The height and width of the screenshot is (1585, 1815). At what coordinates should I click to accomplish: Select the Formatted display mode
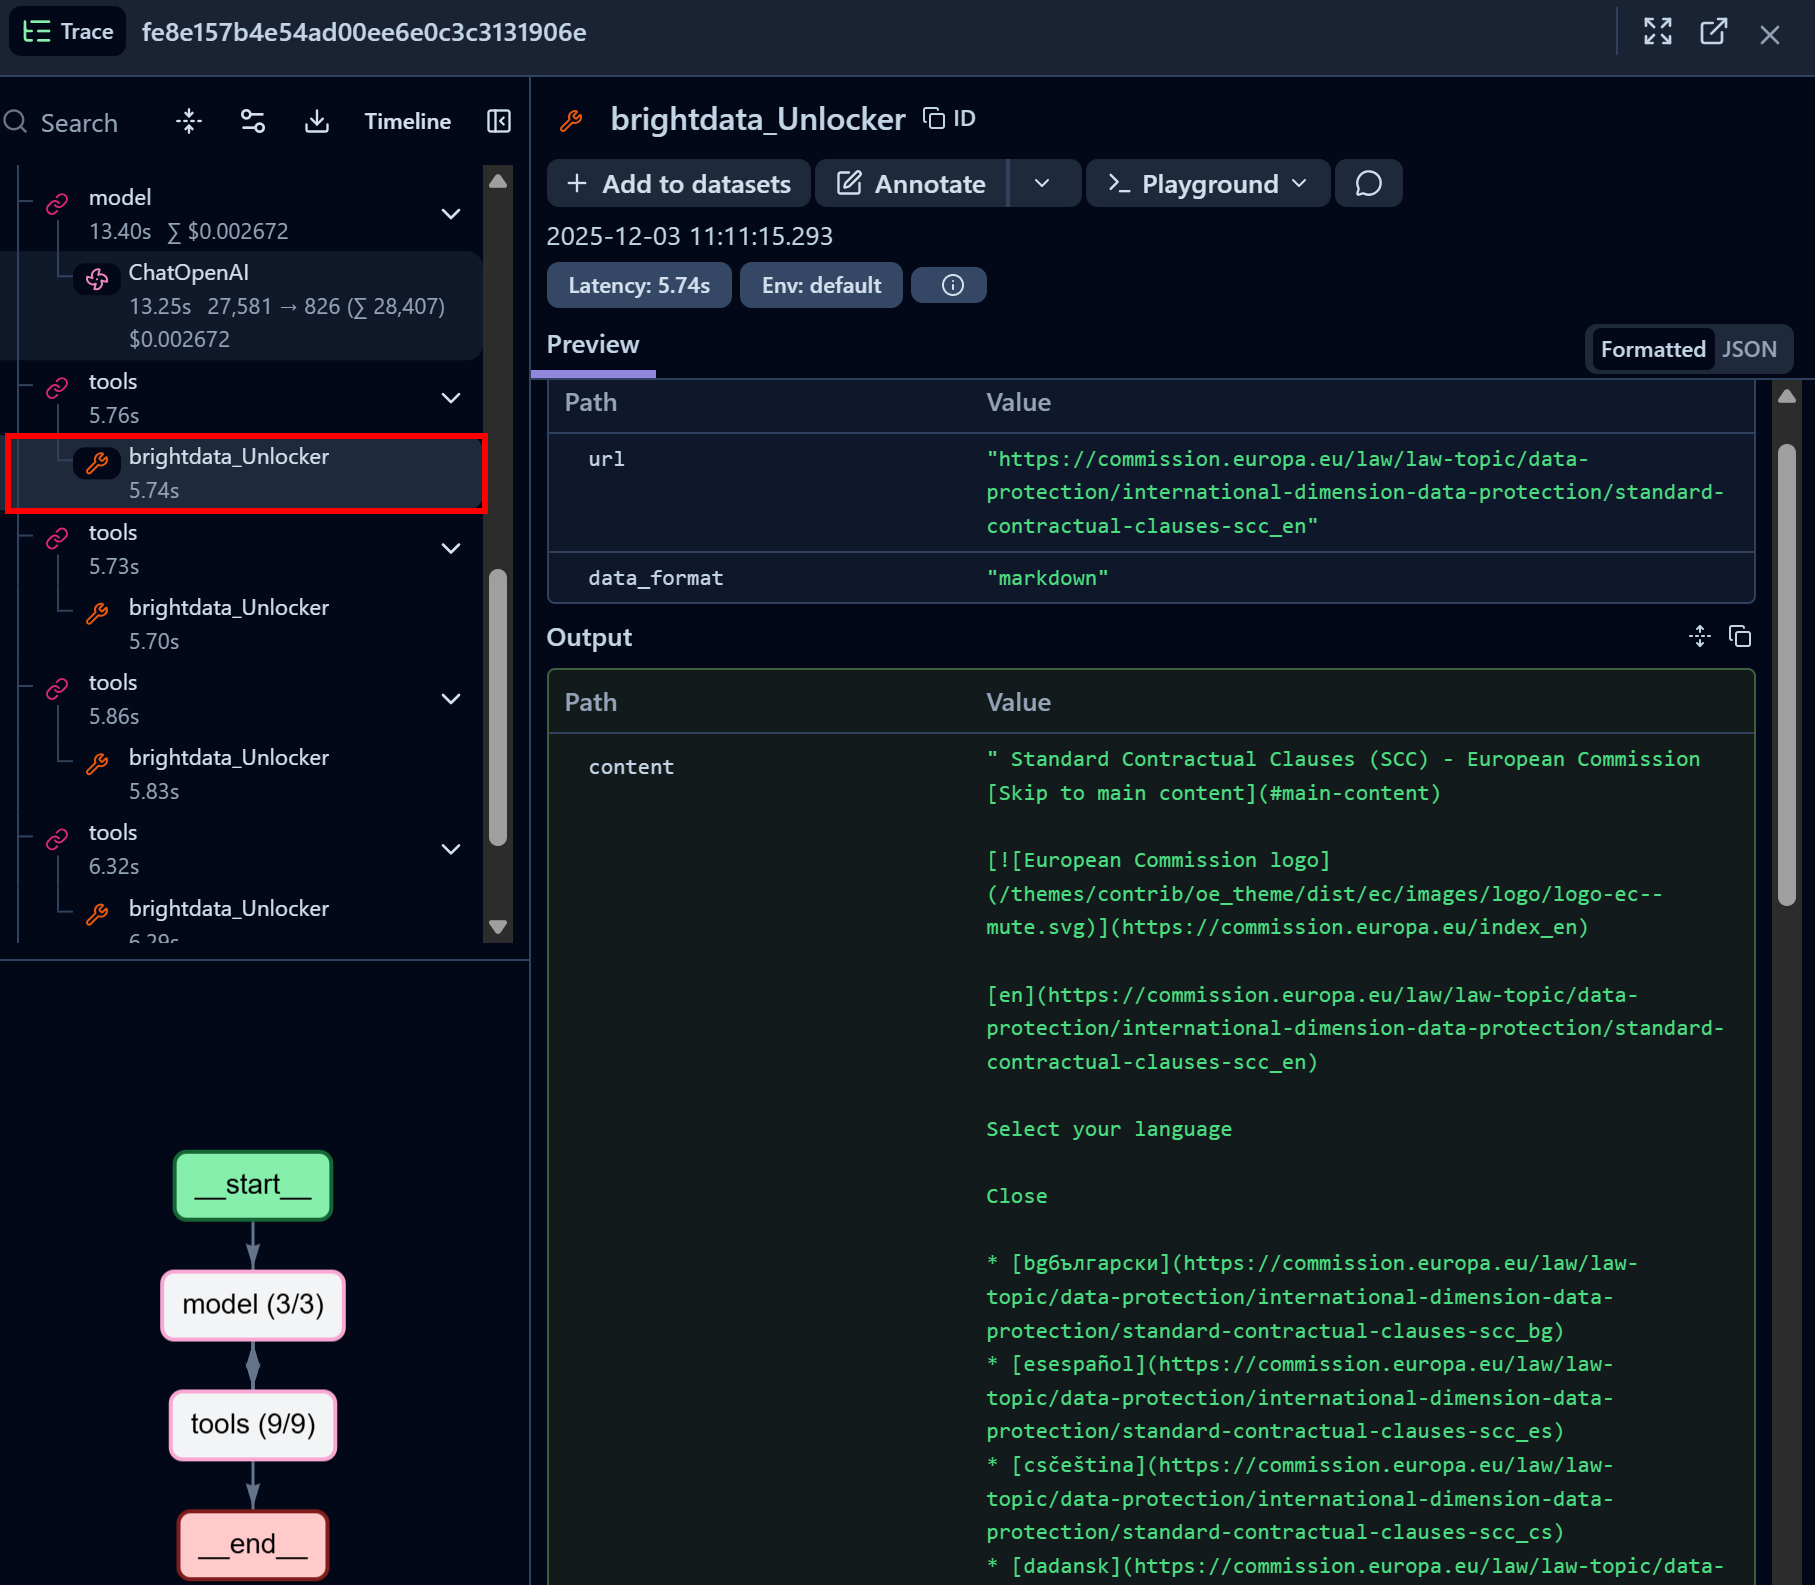coord(1652,348)
